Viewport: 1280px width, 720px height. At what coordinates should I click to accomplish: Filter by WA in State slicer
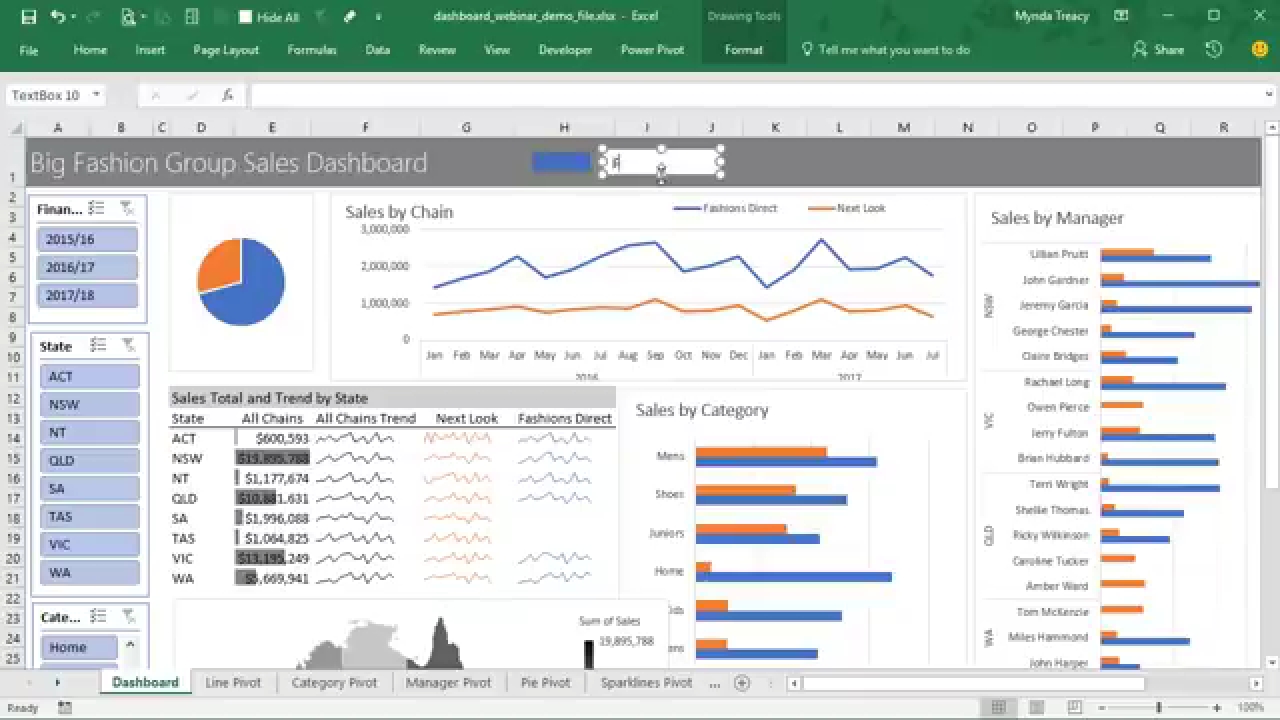89,572
